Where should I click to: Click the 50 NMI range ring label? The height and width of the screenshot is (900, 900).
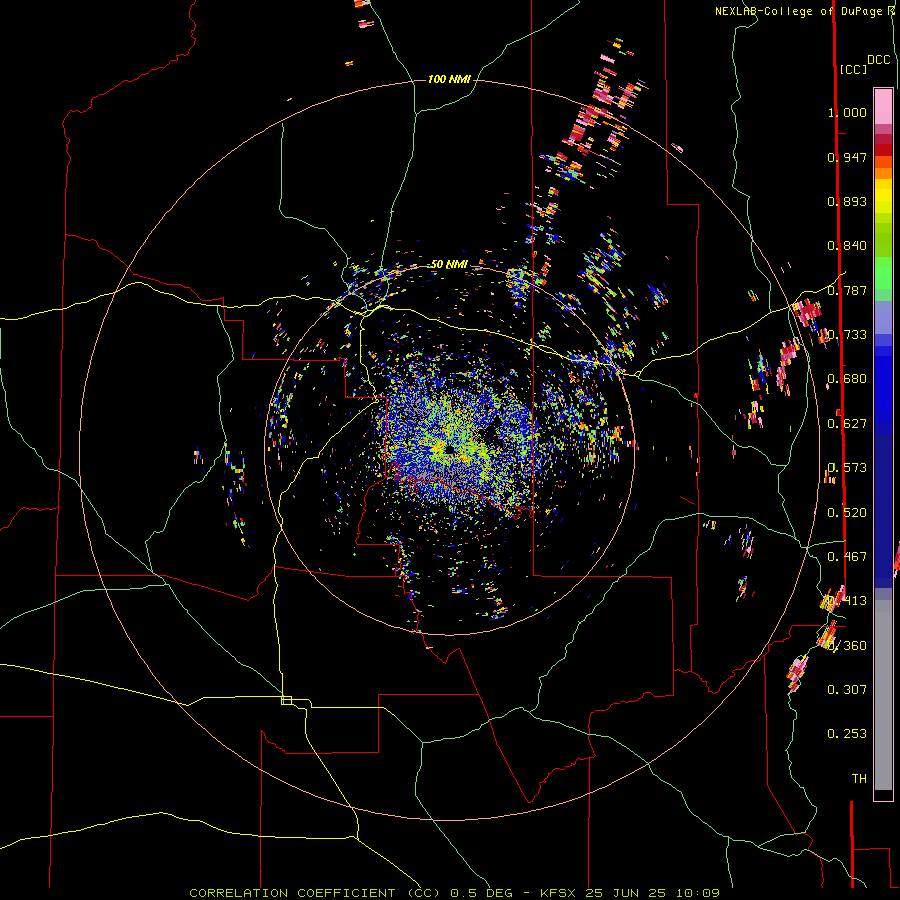(x=449, y=265)
